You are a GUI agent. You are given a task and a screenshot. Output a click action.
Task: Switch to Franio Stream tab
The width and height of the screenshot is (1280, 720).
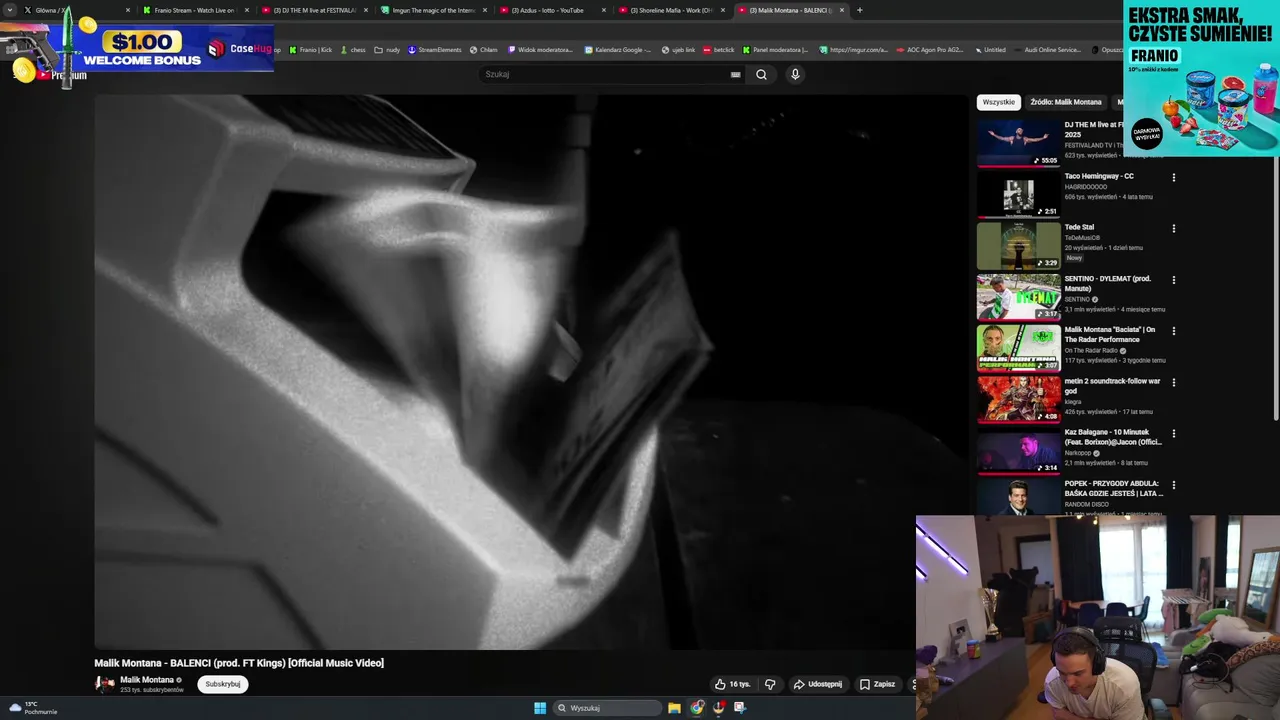[x=195, y=10]
